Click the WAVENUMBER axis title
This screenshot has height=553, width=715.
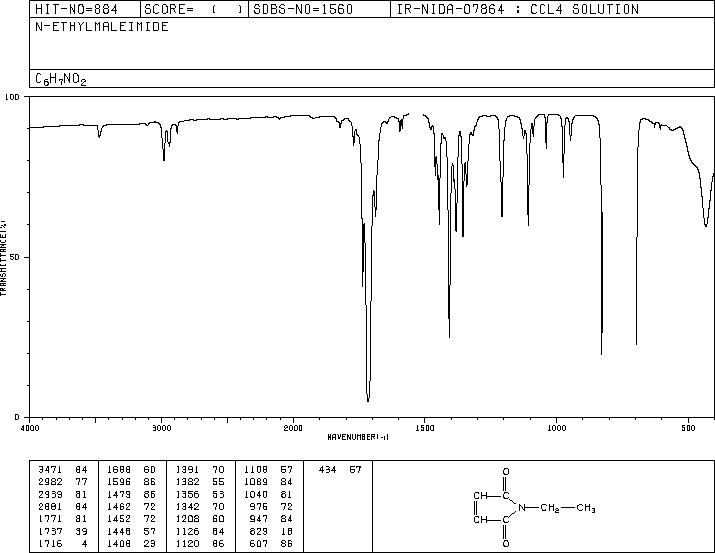coord(358,437)
